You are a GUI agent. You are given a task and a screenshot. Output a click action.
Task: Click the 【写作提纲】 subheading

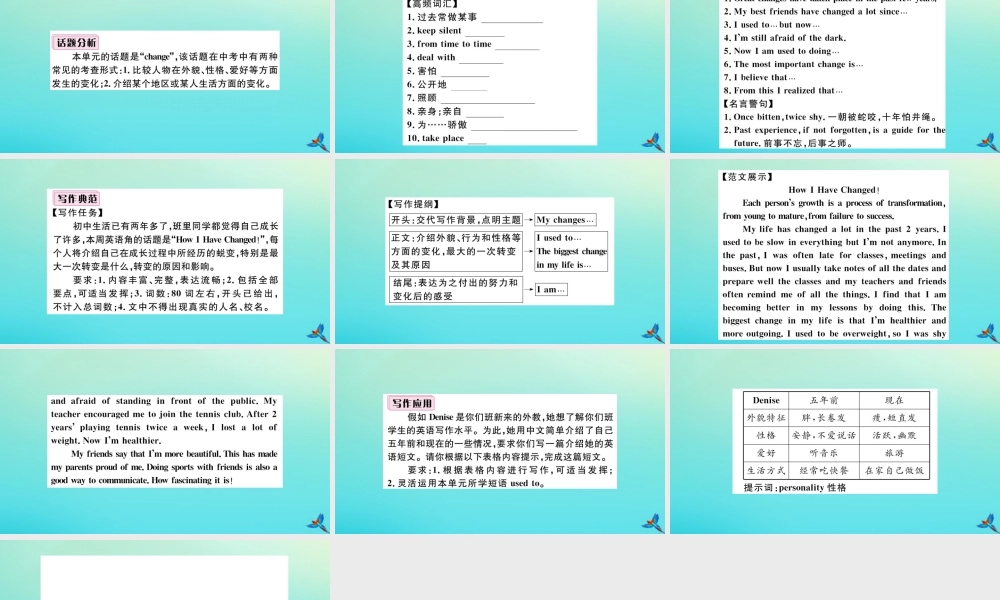pyautogui.click(x=413, y=204)
